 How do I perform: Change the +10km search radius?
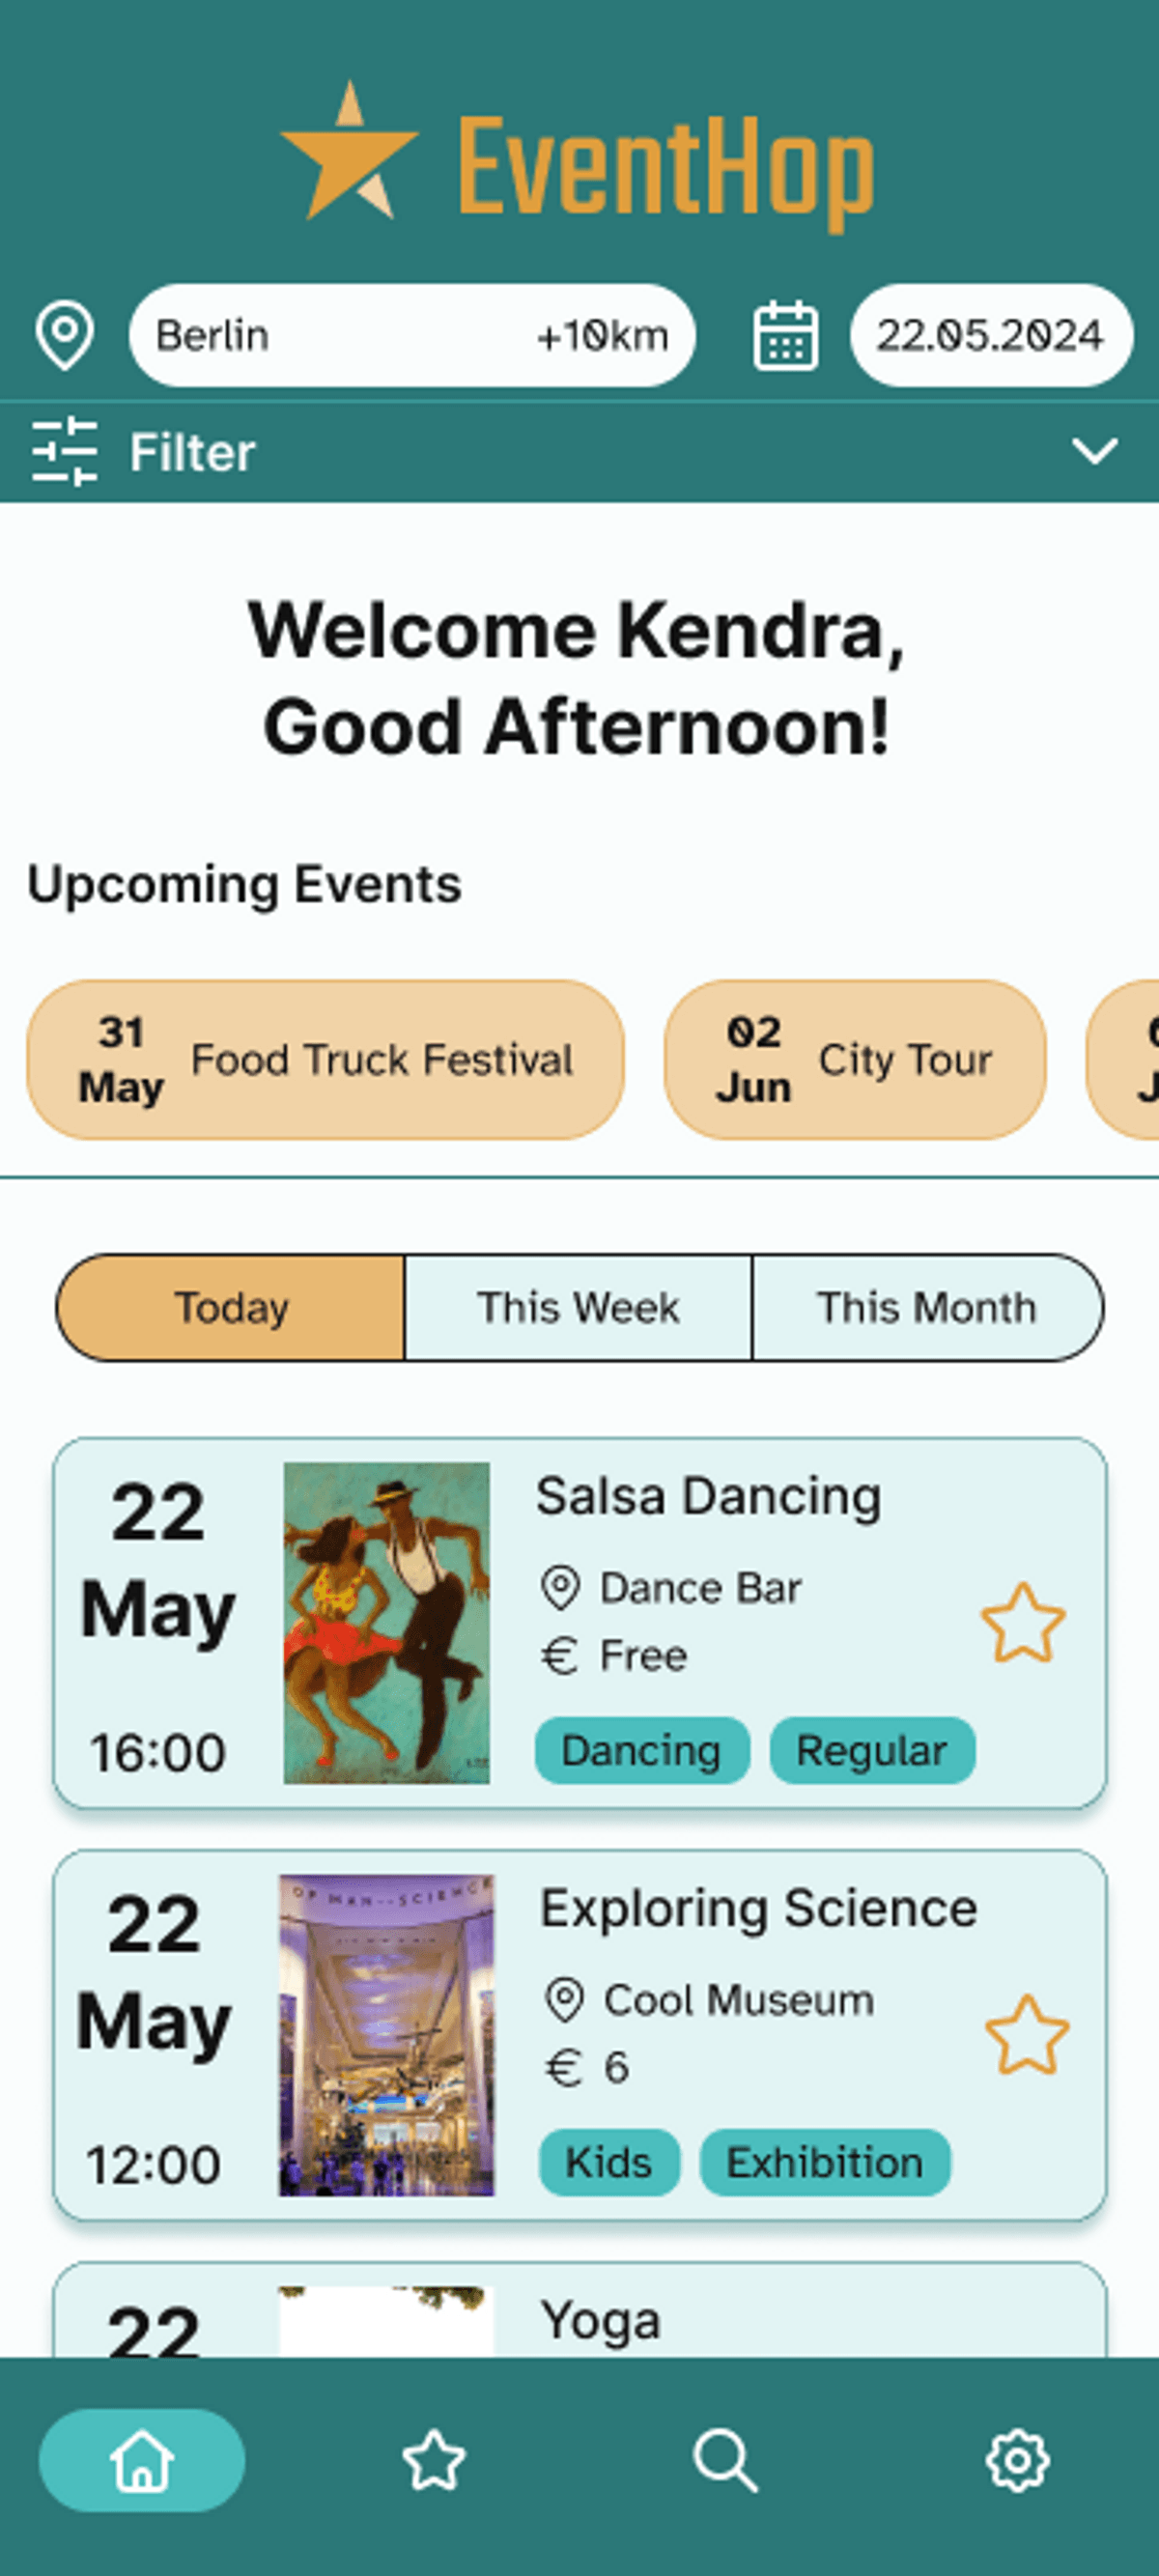pos(602,336)
